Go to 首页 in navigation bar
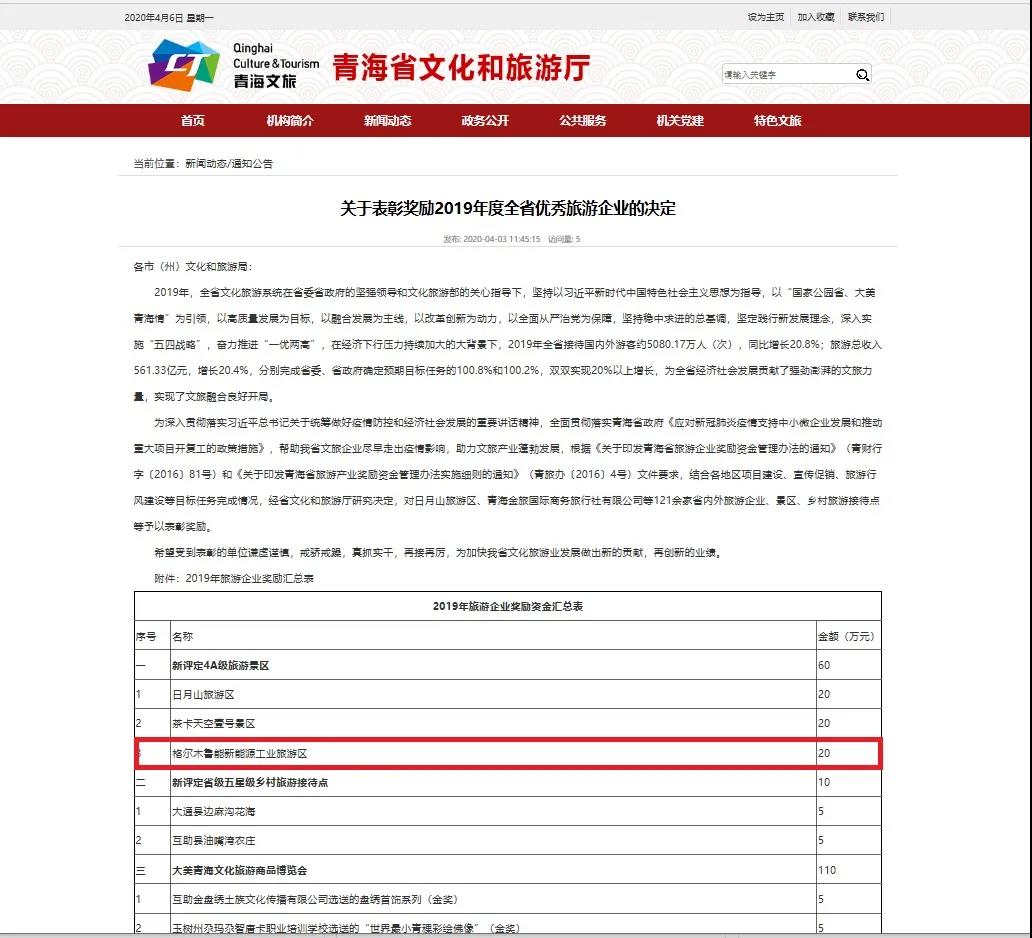 pos(193,121)
